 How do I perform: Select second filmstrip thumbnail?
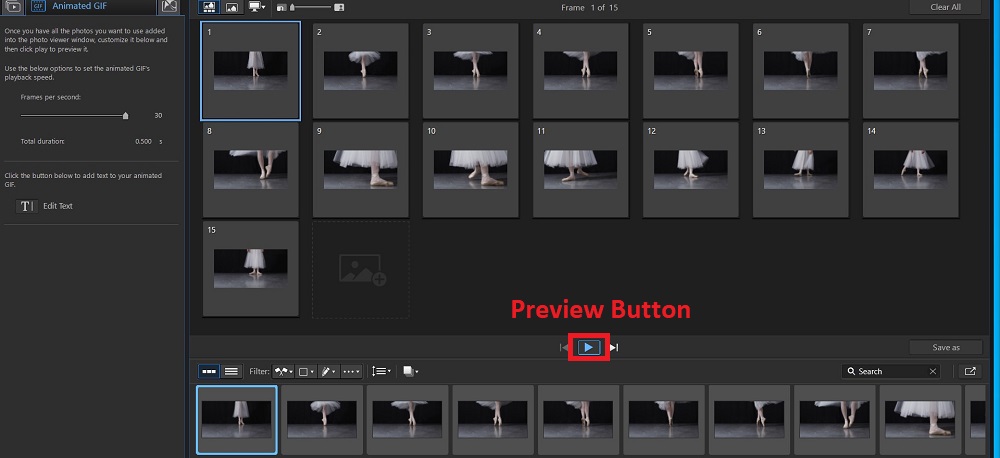pos(322,420)
